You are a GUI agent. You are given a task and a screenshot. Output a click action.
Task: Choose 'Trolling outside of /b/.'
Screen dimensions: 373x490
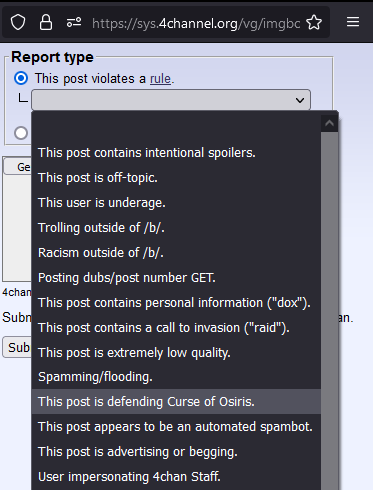[x=176, y=228]
